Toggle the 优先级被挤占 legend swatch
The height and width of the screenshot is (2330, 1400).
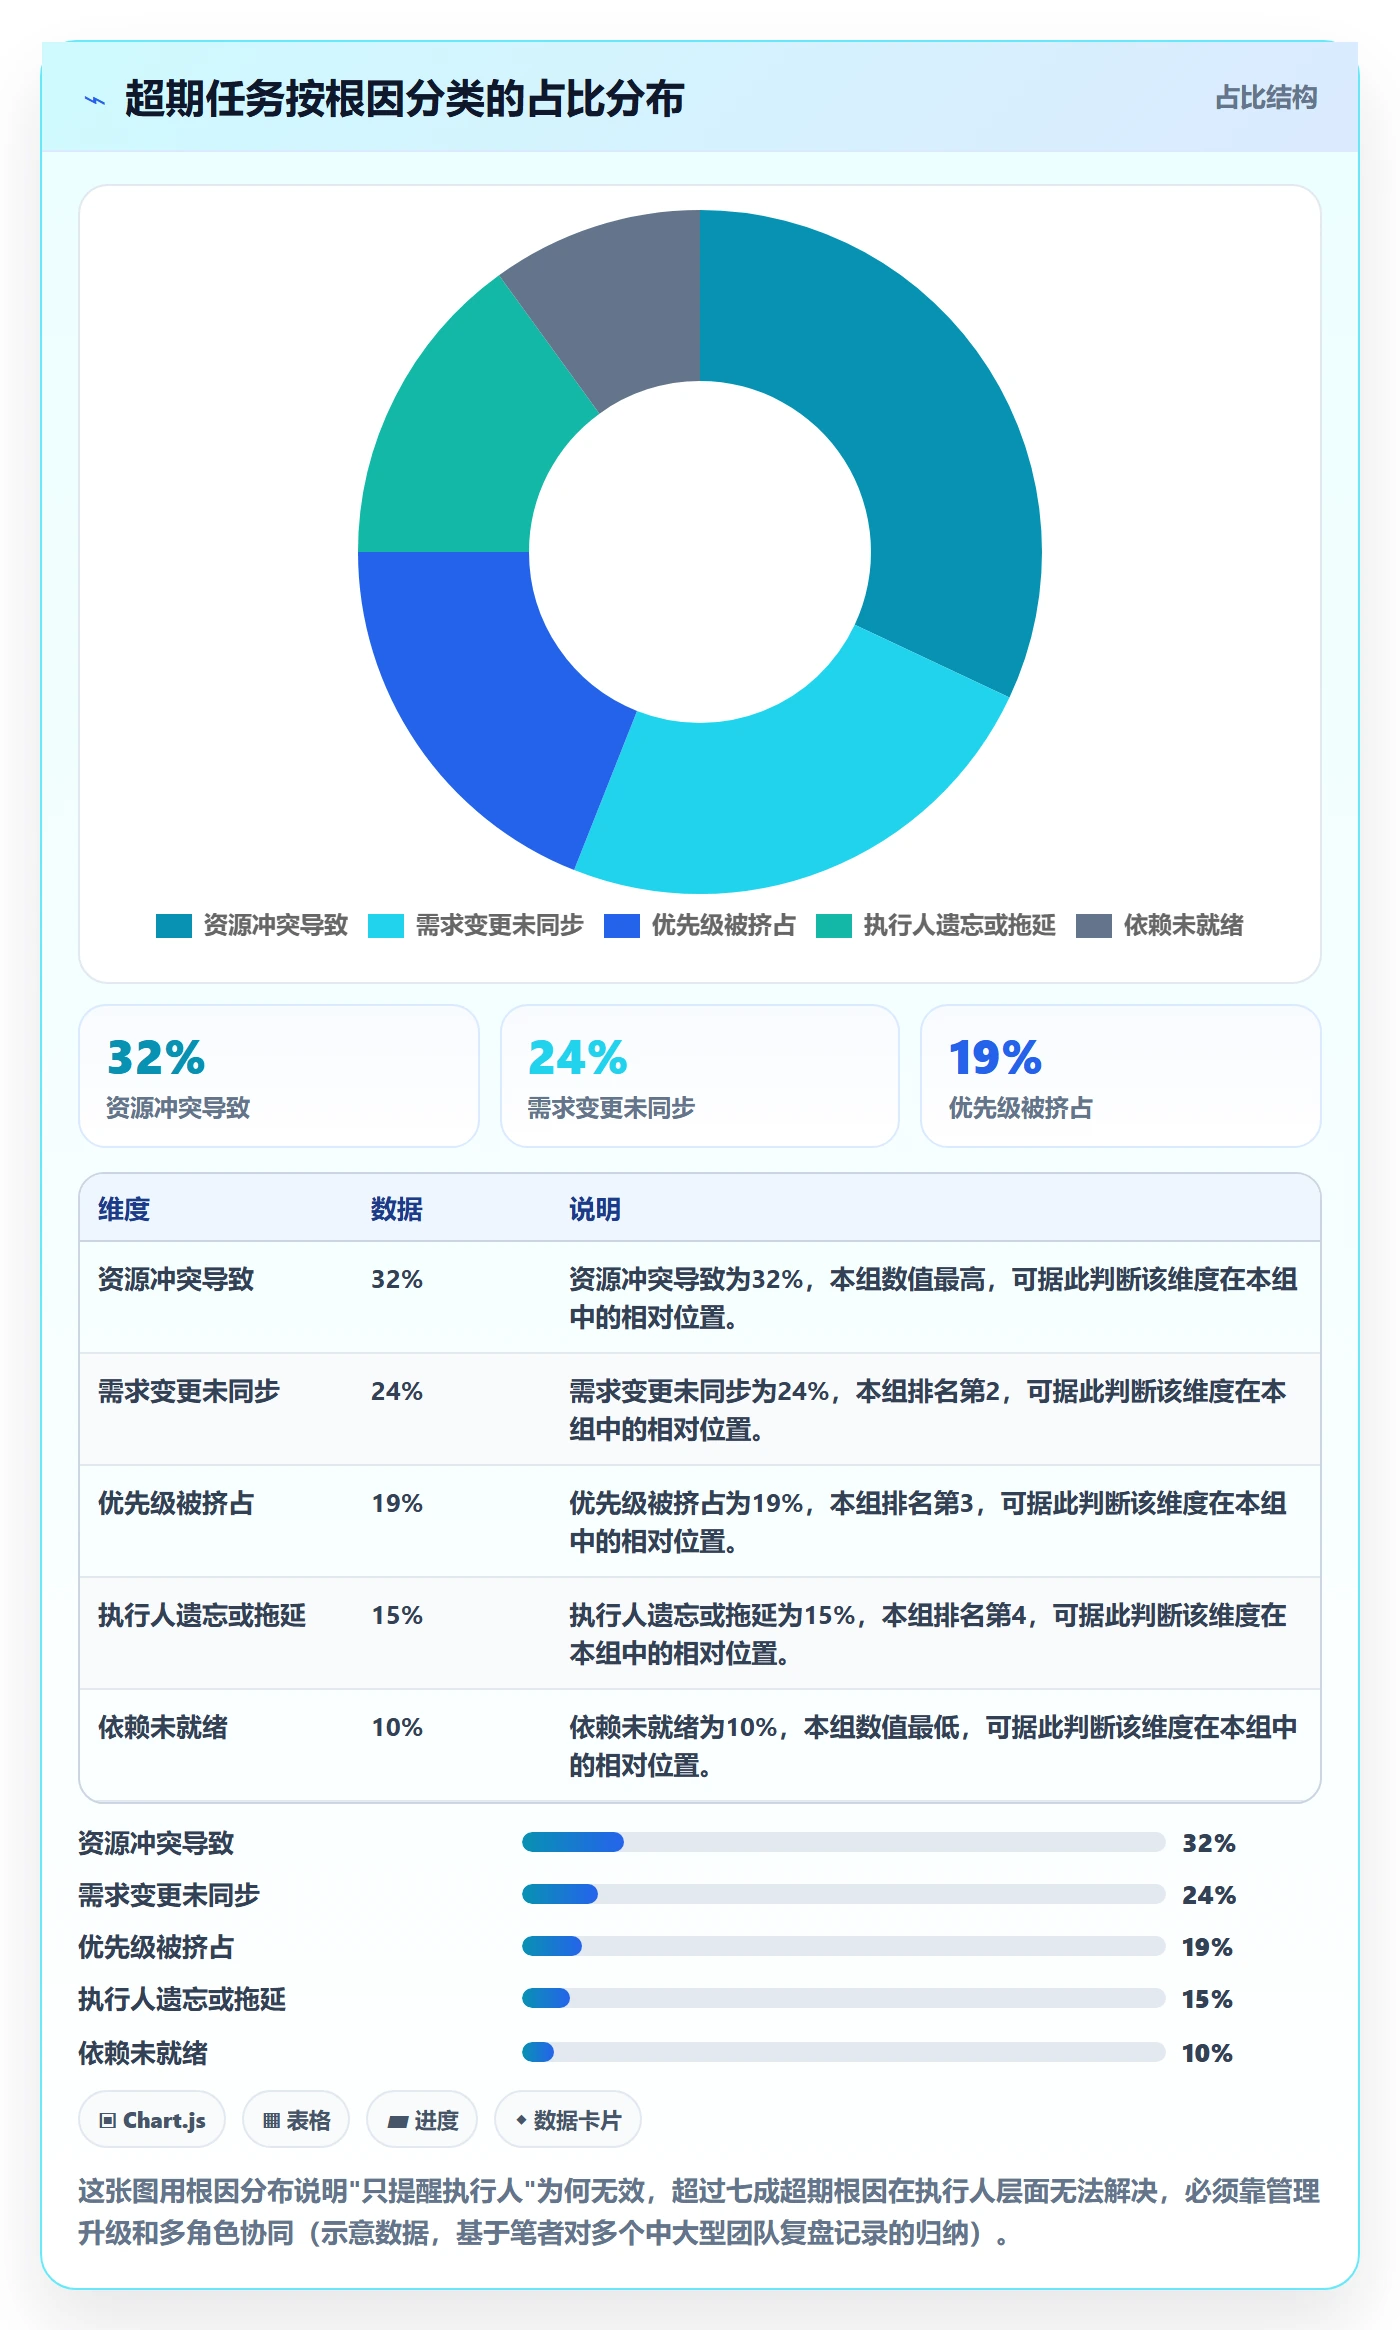[x=622, y=926]
